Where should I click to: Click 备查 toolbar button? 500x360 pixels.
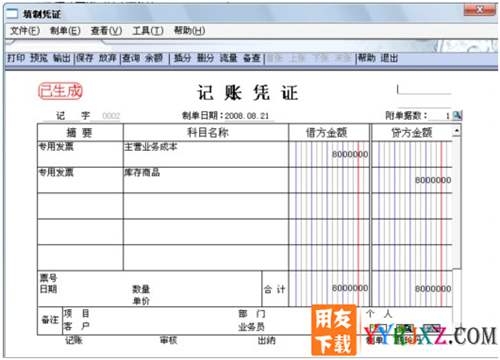tap(251, 58)
